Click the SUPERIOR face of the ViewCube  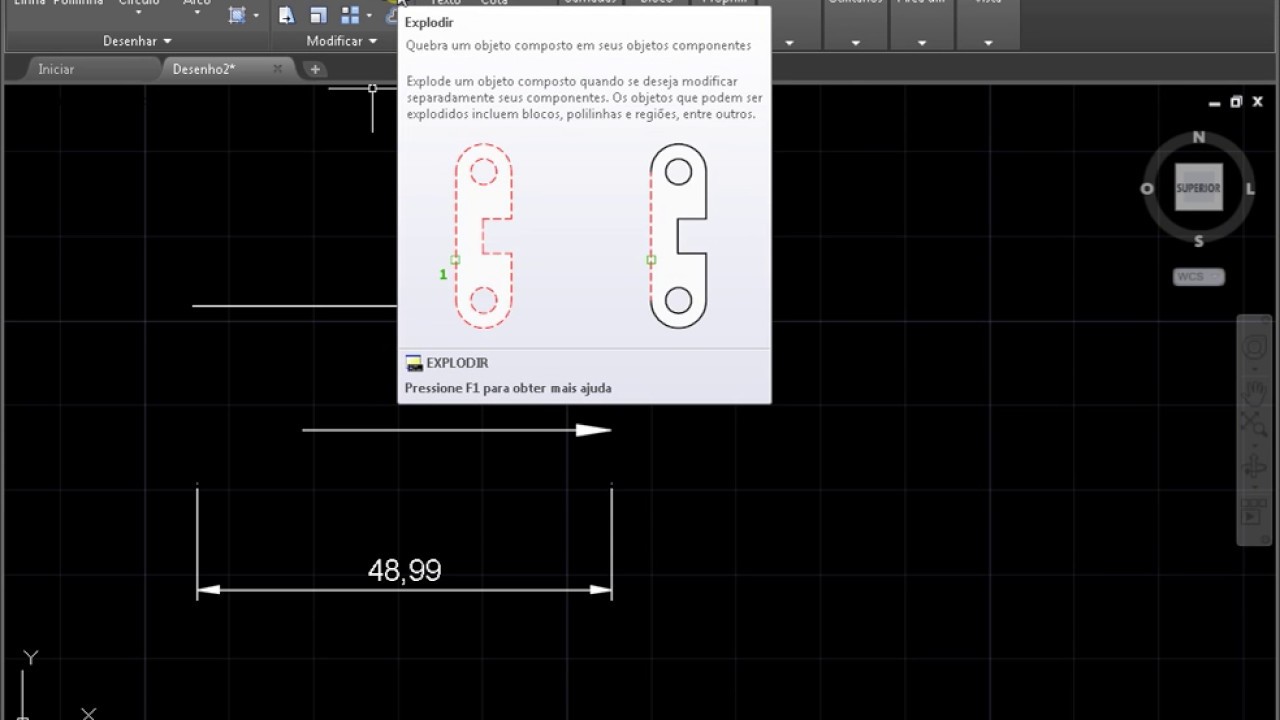pyautogui.click(x=1198, y=188)
